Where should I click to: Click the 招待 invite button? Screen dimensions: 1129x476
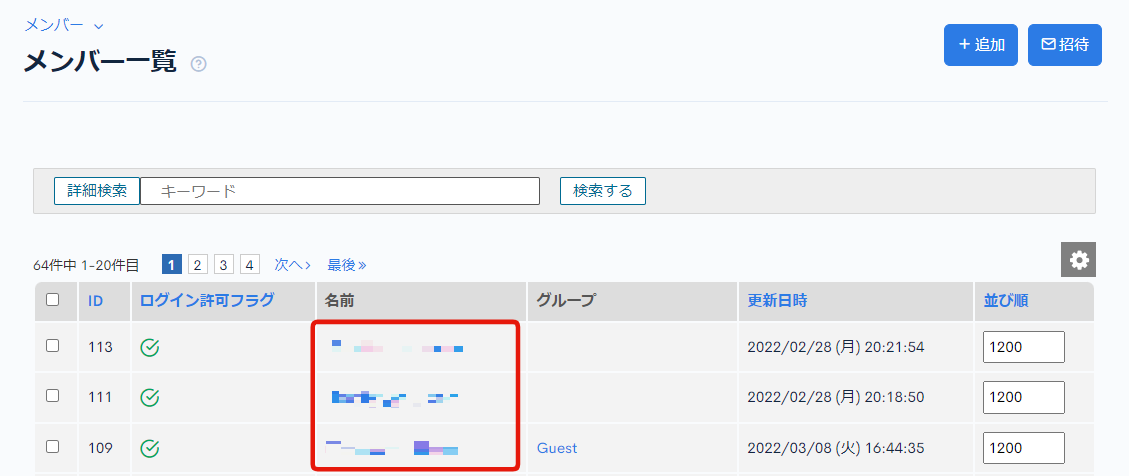point(1064,45)
